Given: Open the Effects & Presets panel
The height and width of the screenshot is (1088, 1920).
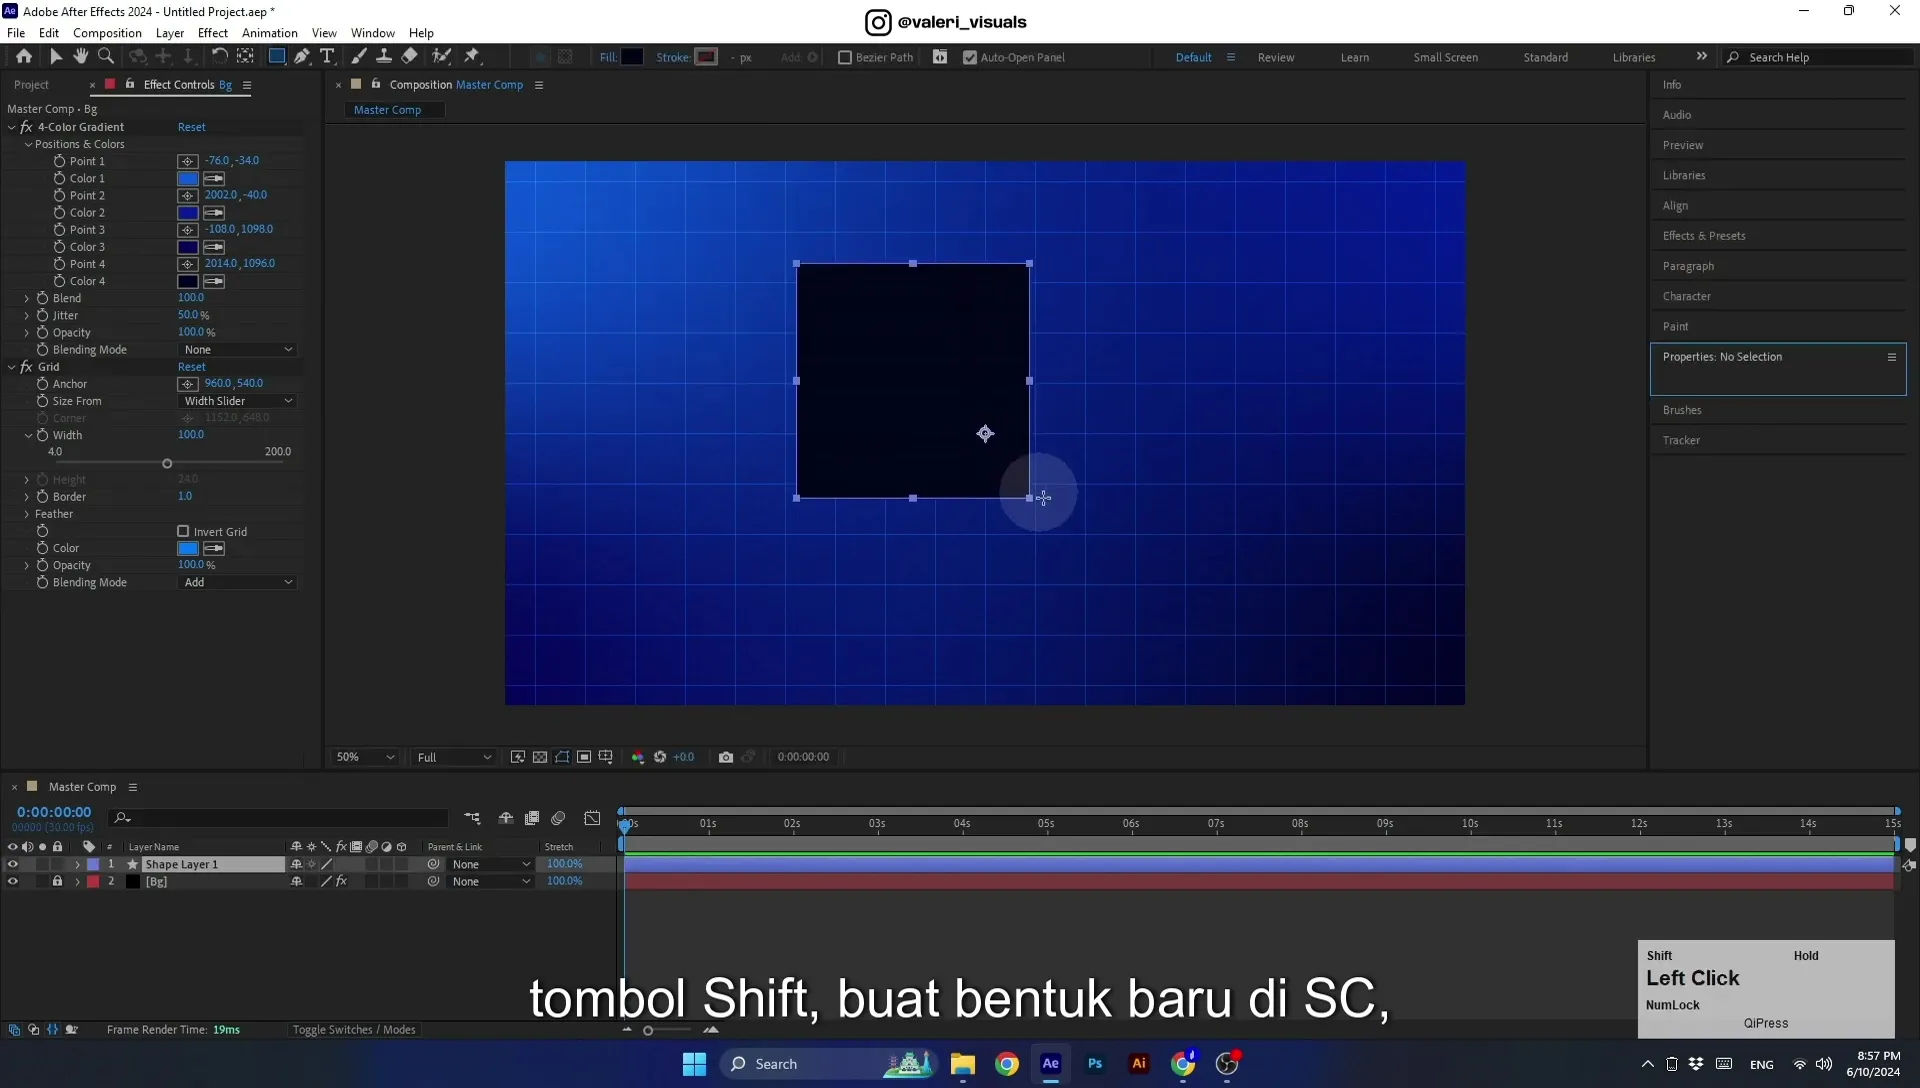Looking at the screenshot, I should [1704, 236].
